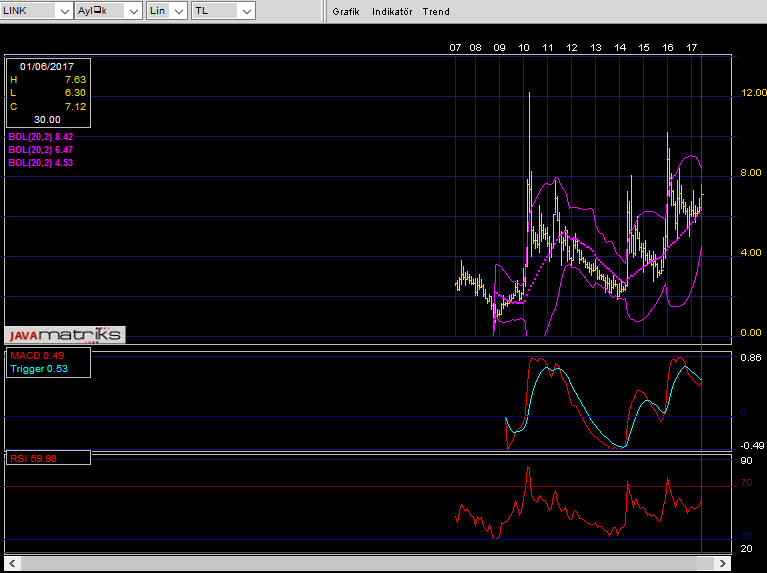
Task: Click the year label 17 on time axis
Action: [691, 47]
